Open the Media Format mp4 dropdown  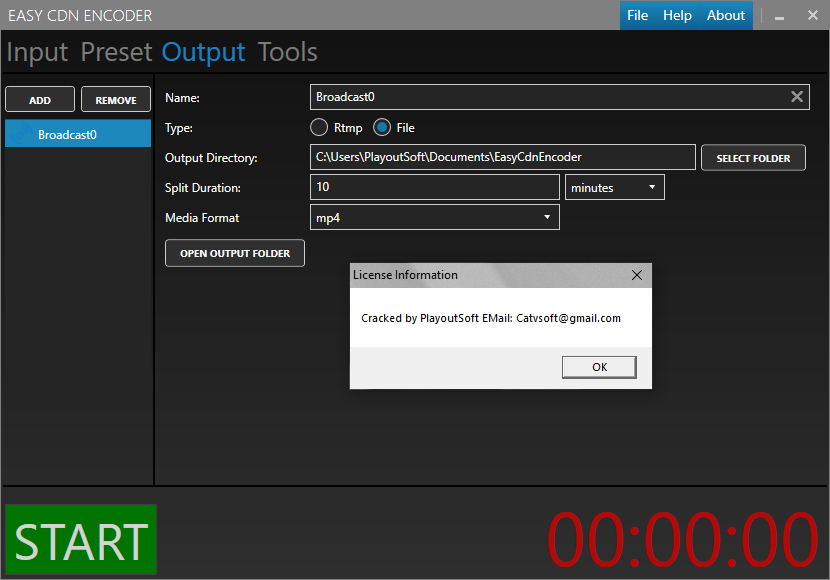click(435, 218)
